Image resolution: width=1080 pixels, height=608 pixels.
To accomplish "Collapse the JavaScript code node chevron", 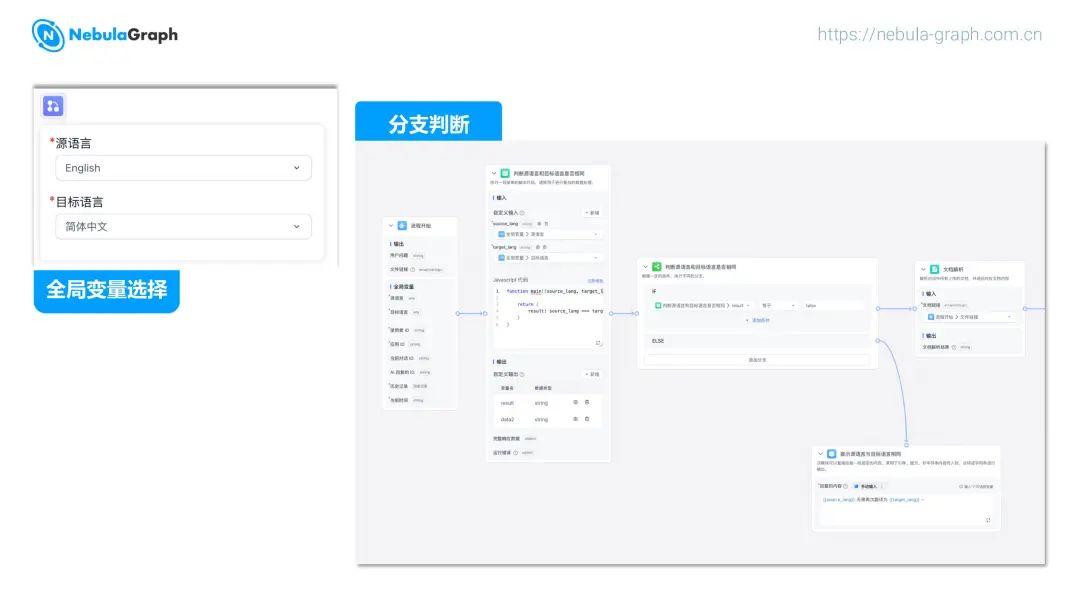I will (494, 174).
